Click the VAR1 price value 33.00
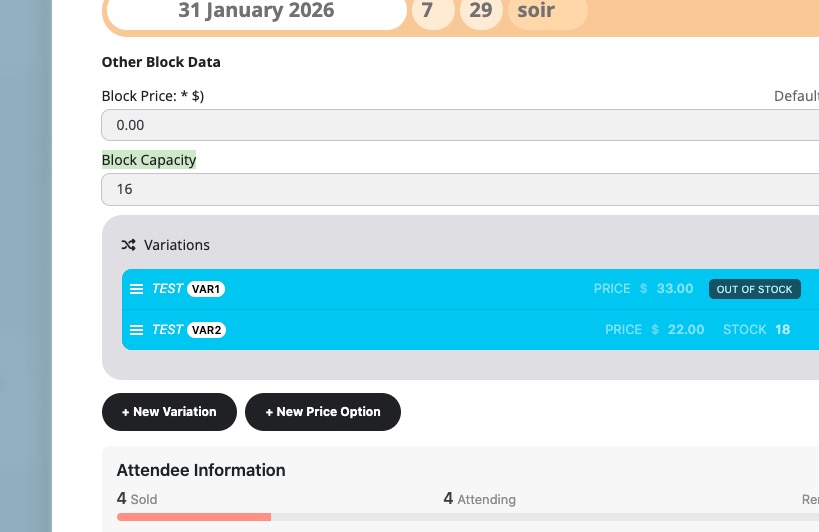The height and width of the screenshot is (532, 819). click(x=674, y=289)
